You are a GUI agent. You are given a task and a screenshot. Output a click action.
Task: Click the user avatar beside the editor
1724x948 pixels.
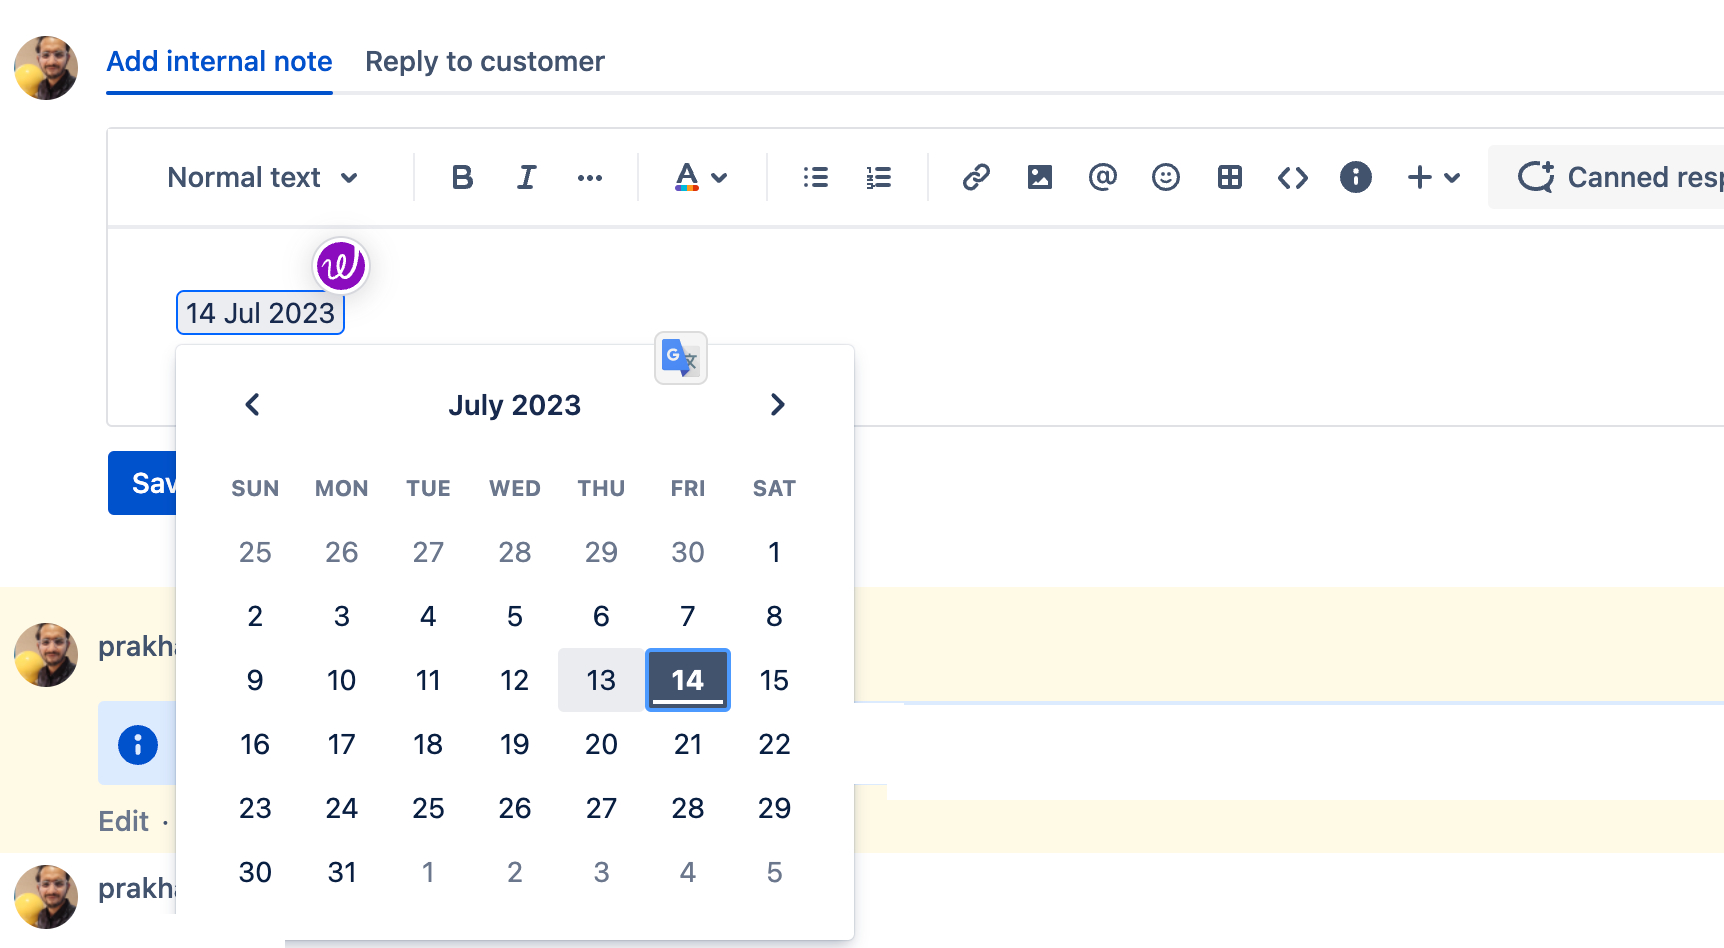(x=46, y=68)
